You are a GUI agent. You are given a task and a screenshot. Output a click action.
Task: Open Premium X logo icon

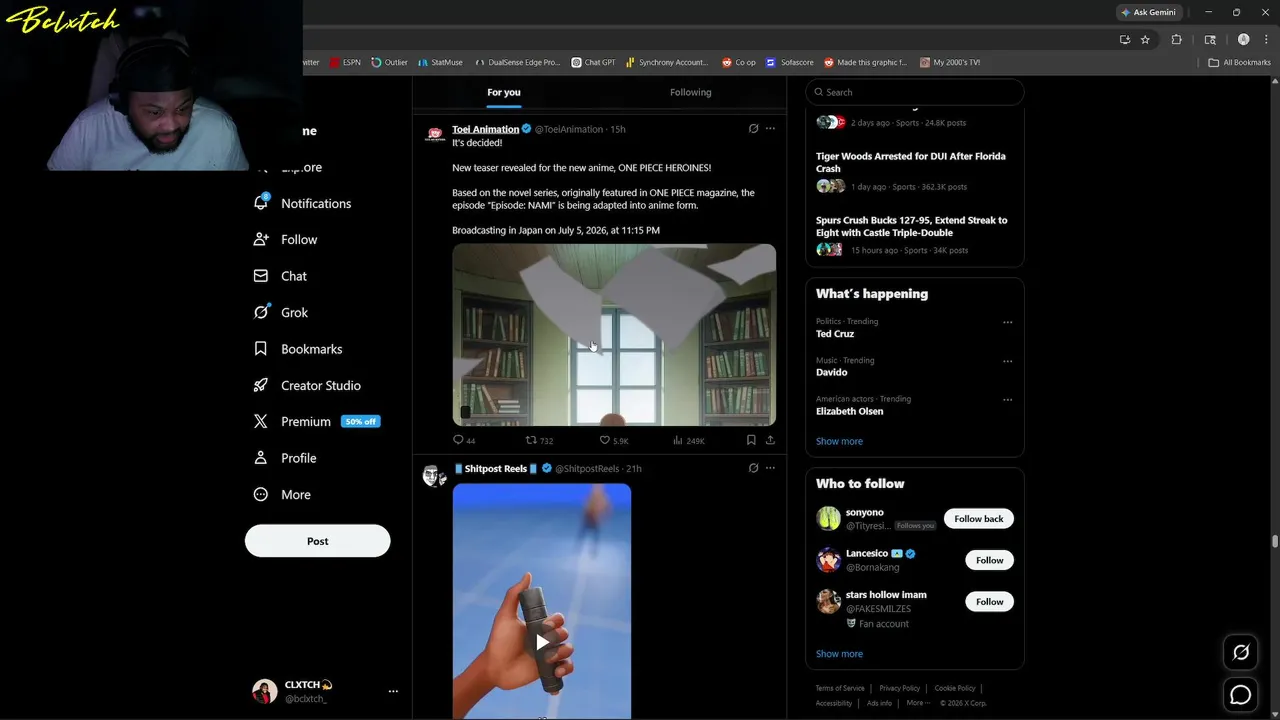261,422
